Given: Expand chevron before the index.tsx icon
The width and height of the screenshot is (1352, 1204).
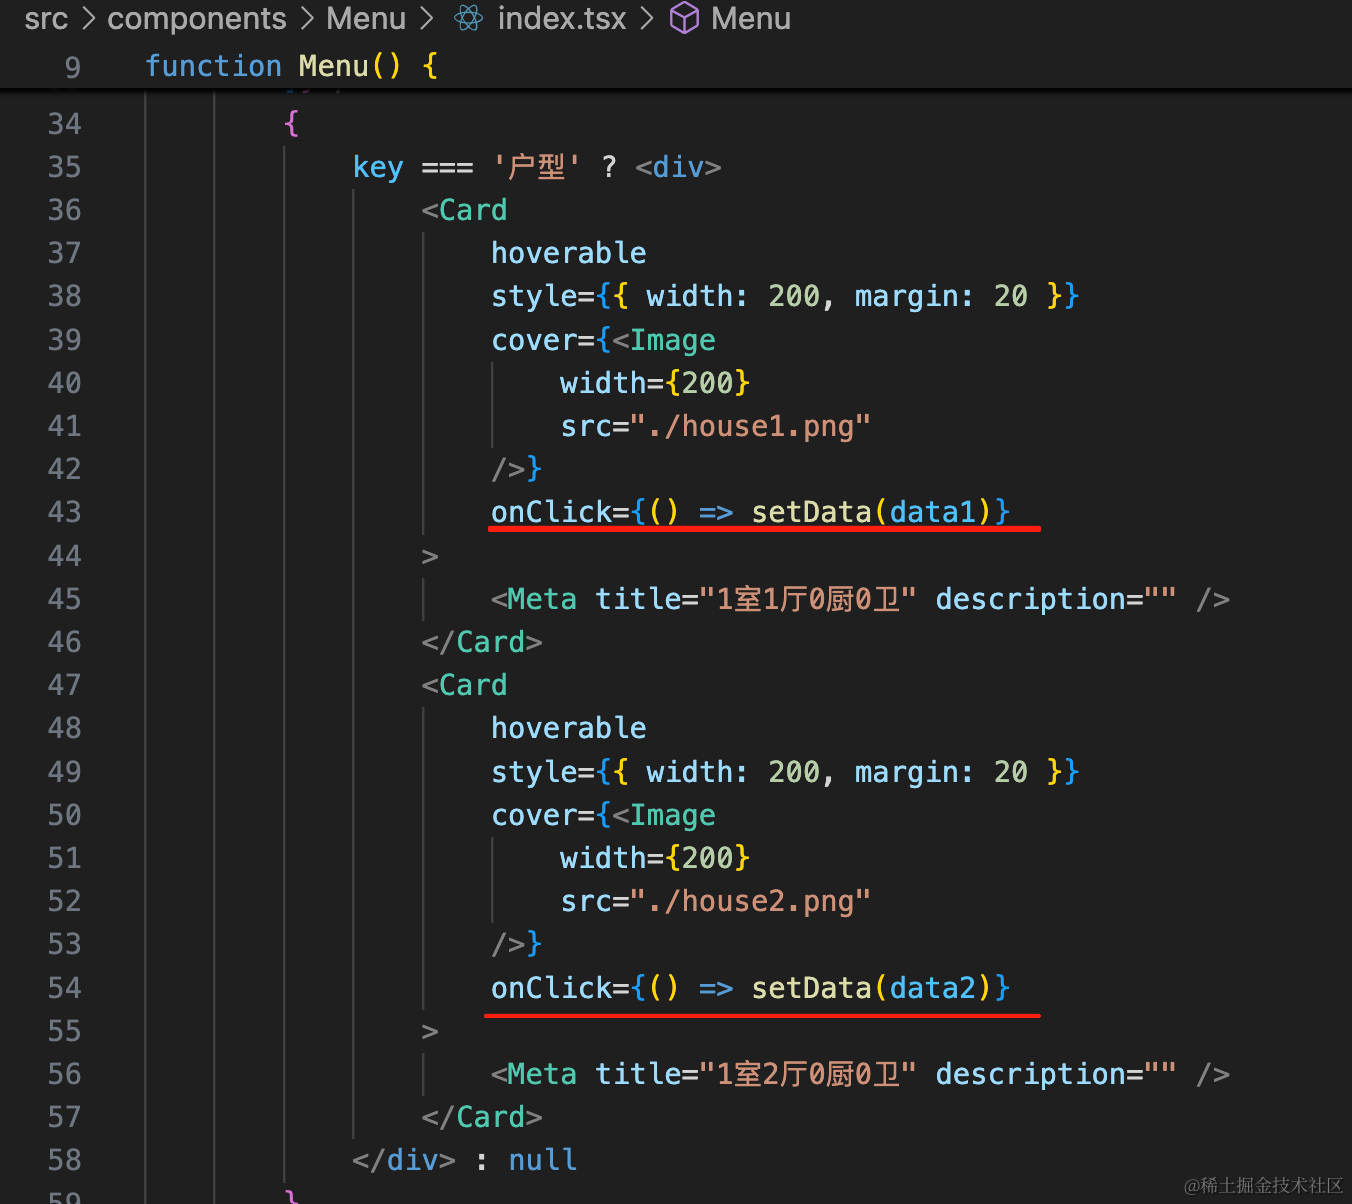Looking at the screenshot, I should [x=428, y=18].
